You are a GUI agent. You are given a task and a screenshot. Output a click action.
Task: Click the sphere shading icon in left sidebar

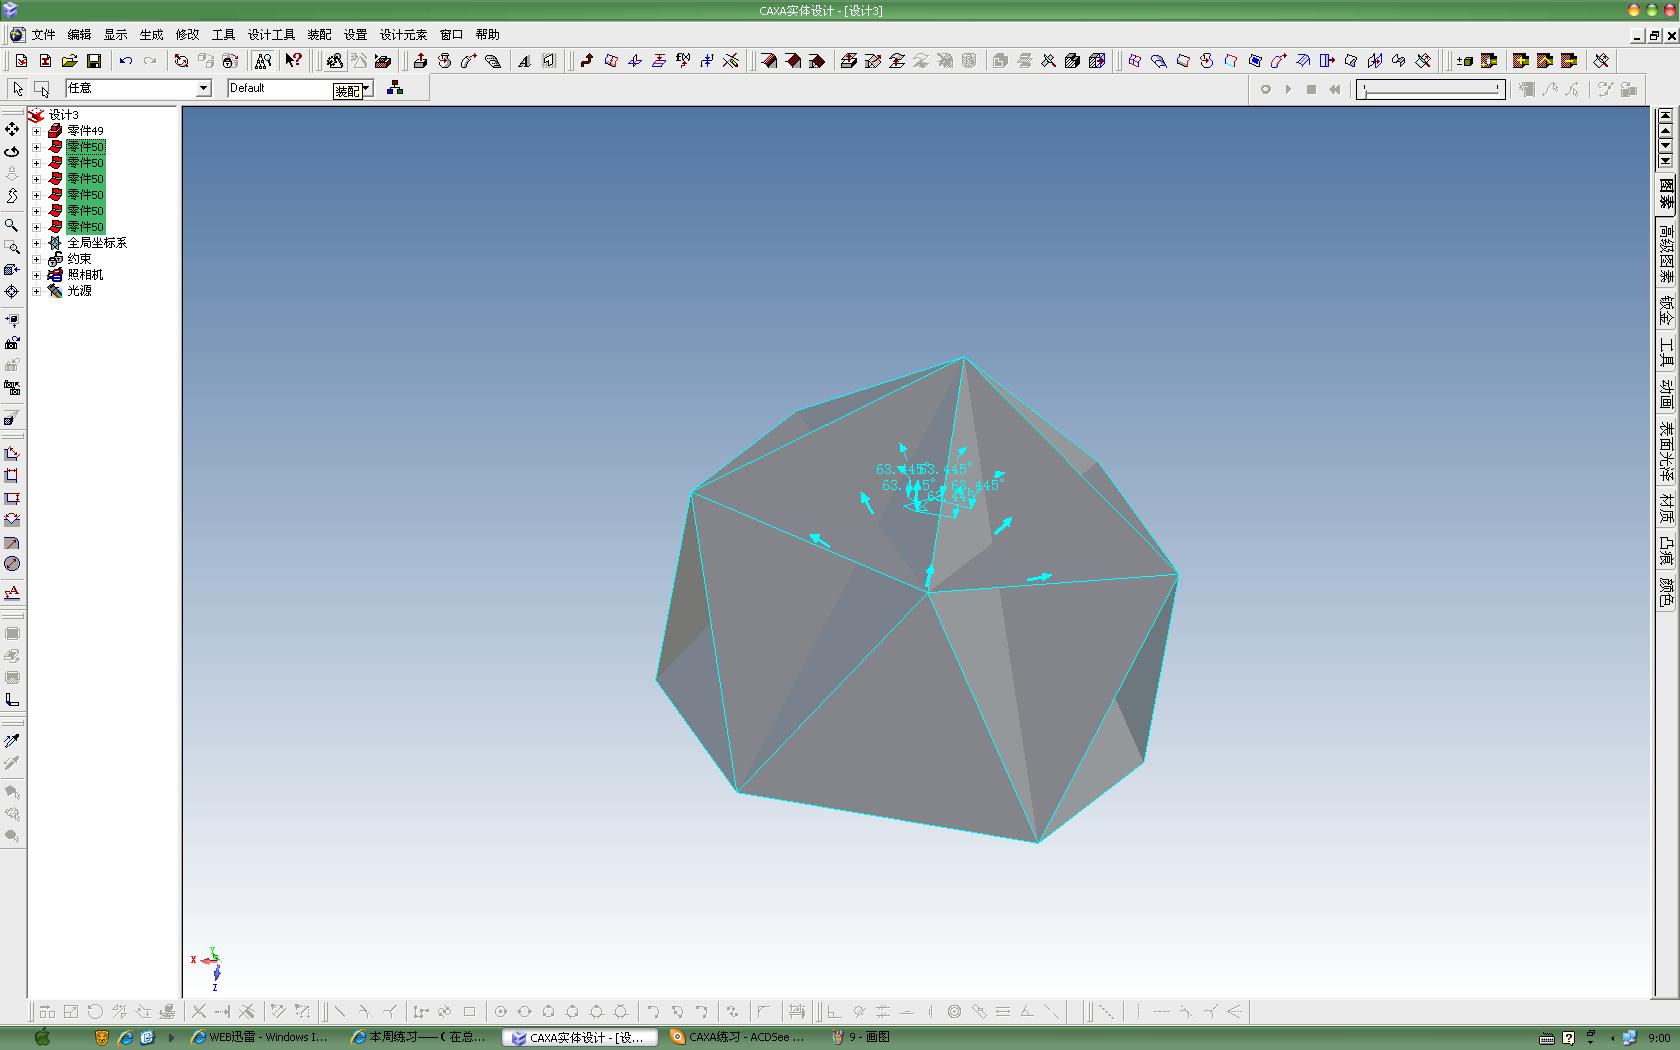[x=12, y=564]
